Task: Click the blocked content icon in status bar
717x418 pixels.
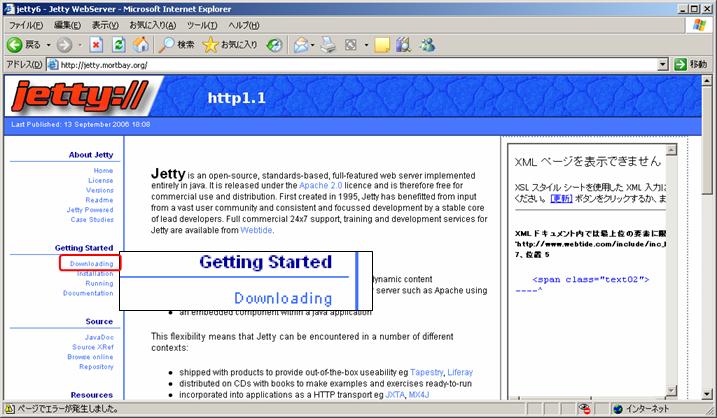Action: 583,408
